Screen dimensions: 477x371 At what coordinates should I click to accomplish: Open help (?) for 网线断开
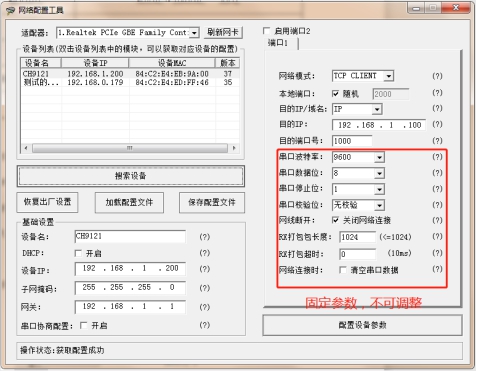point(437,220)
